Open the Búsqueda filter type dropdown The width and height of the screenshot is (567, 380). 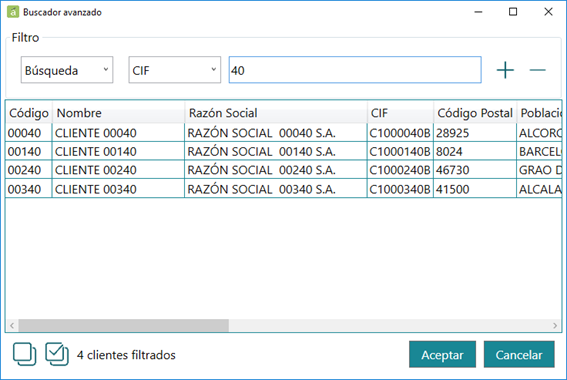pos(67,70)
